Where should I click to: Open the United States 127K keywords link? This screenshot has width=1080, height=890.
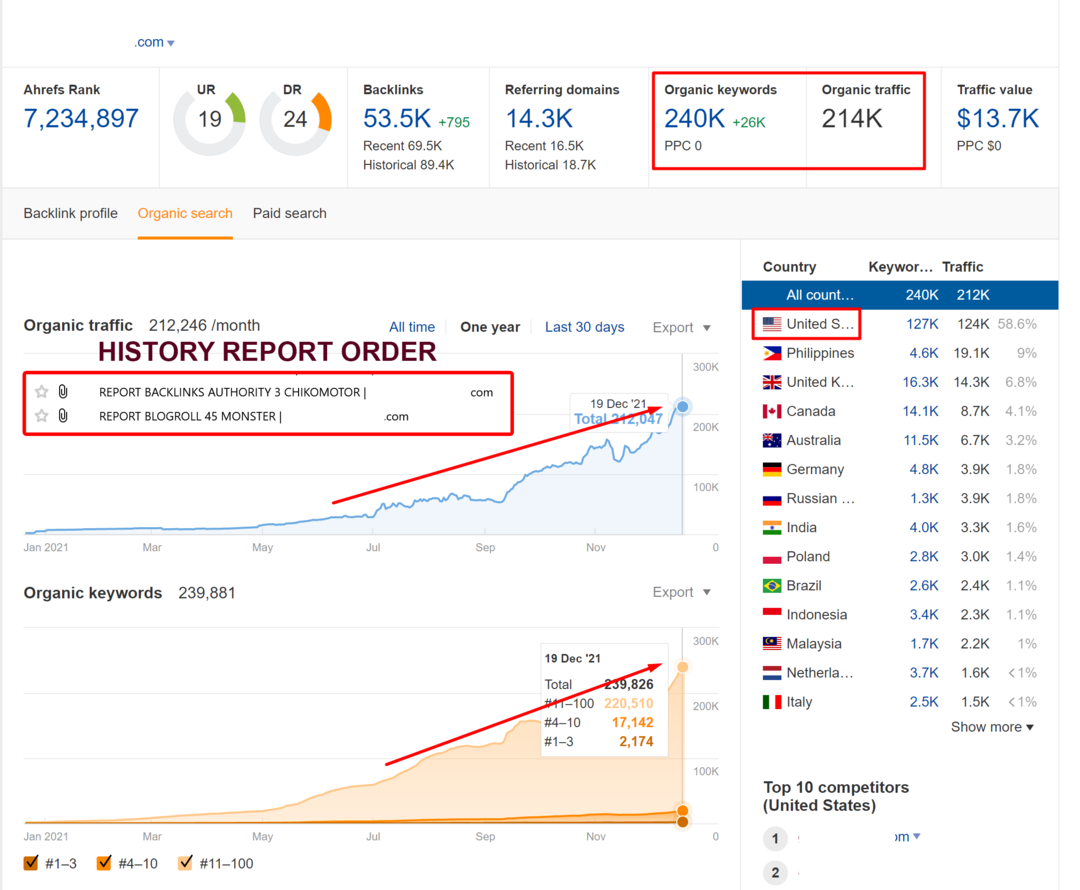(922, 324)
